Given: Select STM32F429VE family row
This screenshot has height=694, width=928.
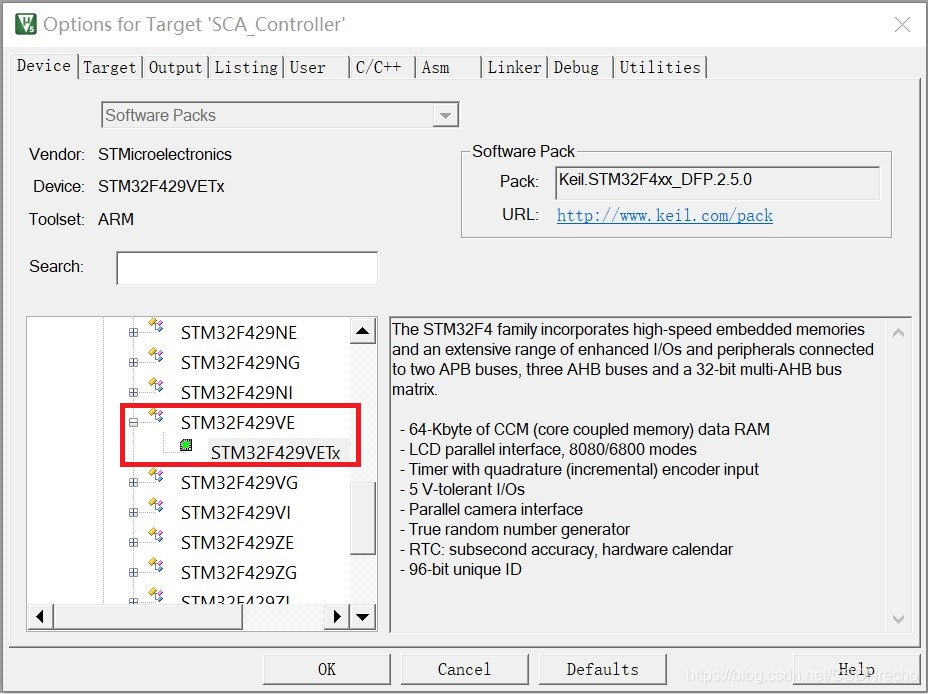Looking at the screenshot, I should [x=238, y=422].
